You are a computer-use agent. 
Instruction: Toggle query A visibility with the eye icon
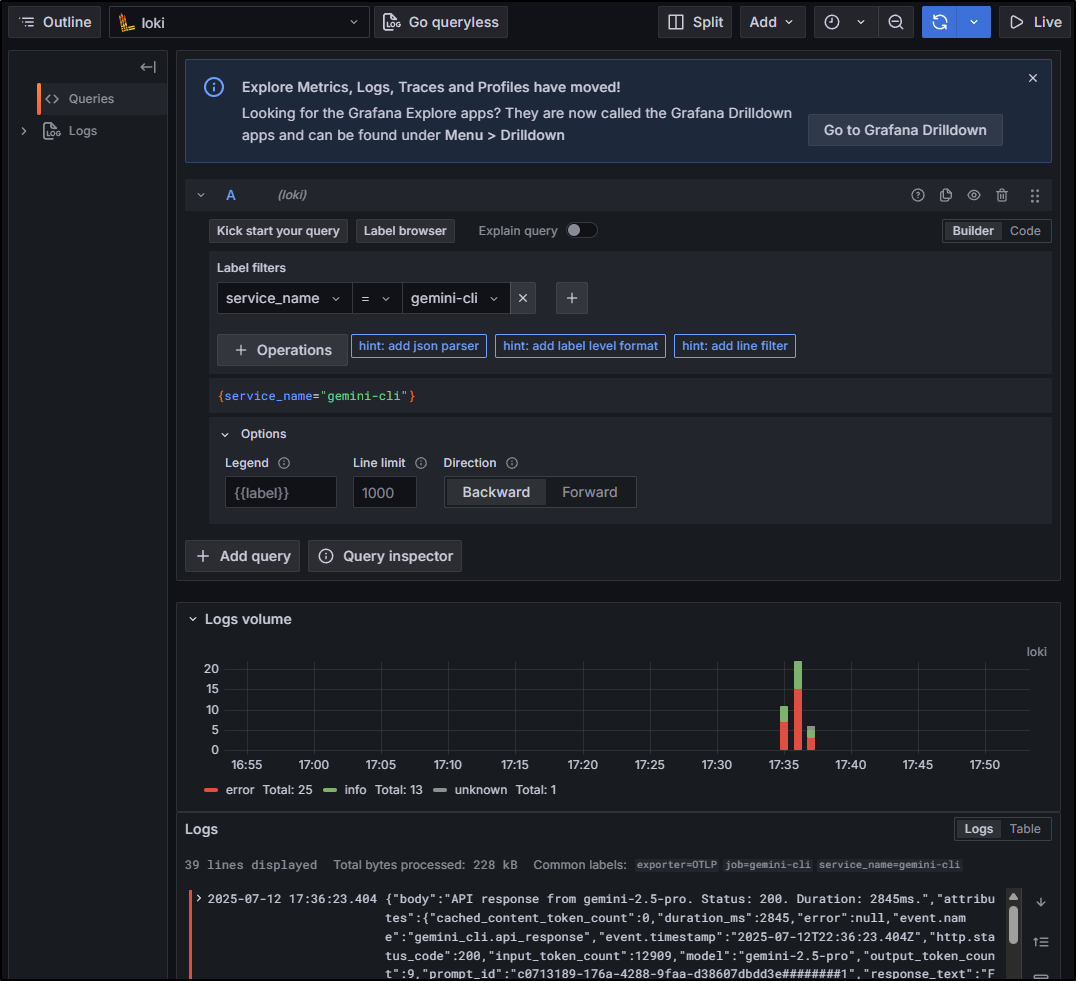tap(974, 195)
